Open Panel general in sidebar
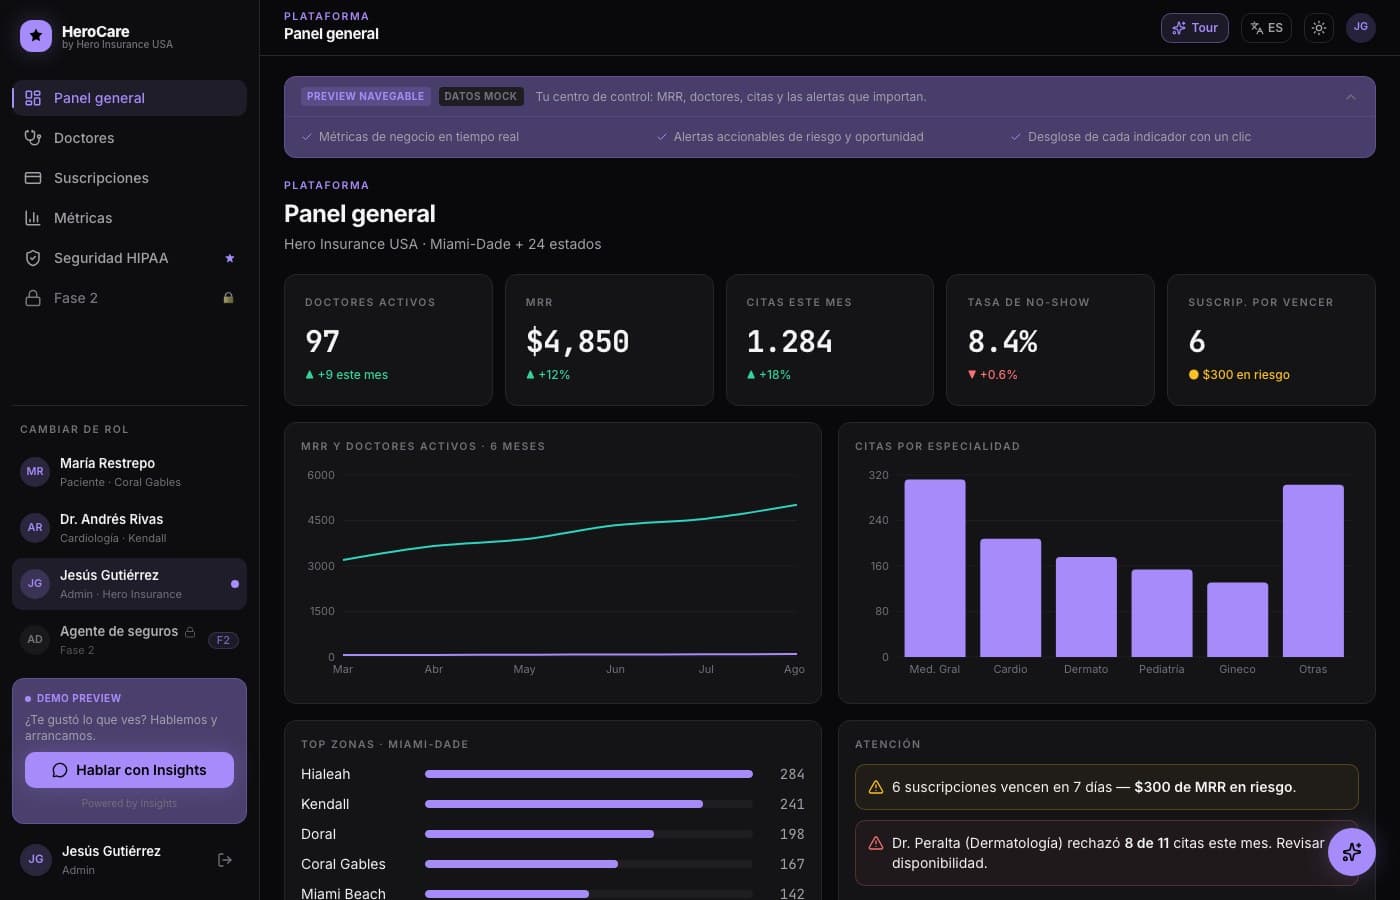Viewport: 1400px width, 900px height. click(x=129, y=98)
